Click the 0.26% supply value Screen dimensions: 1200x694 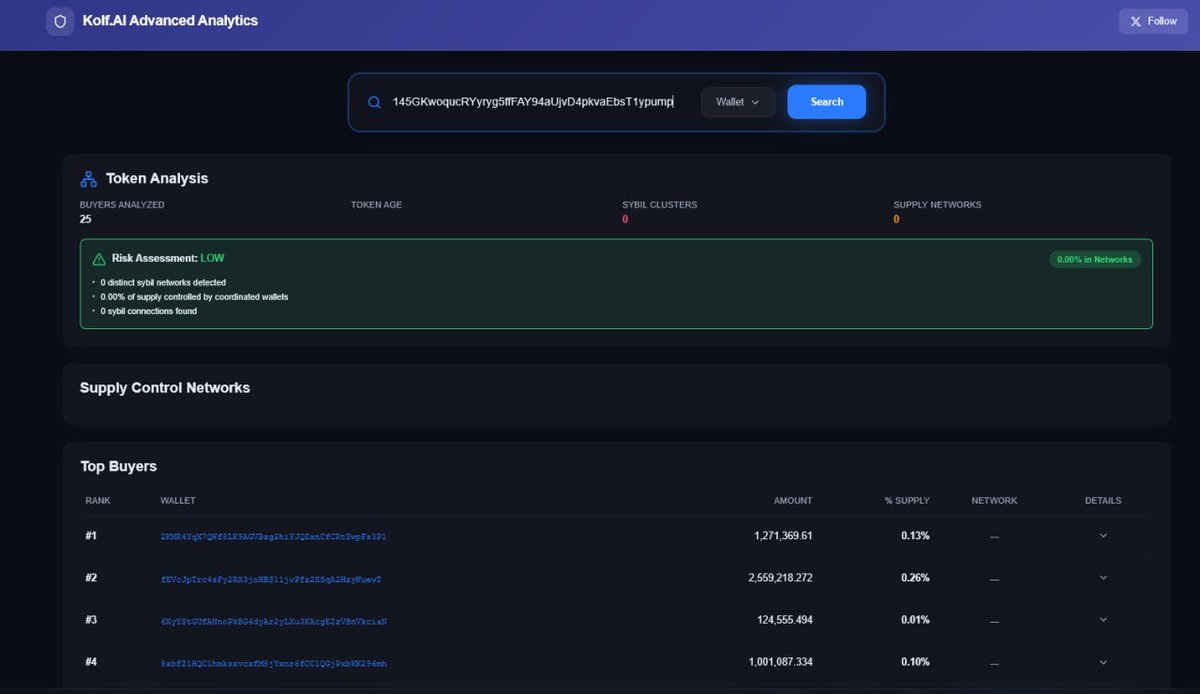coord(915,578)
